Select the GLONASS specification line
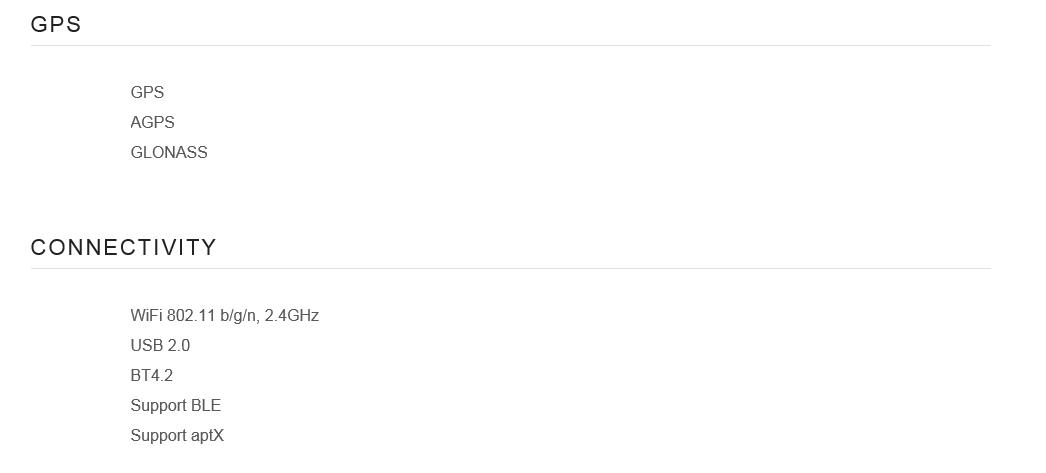Image resolution: width=1046 pixels, height=473 pixels. 169,152
